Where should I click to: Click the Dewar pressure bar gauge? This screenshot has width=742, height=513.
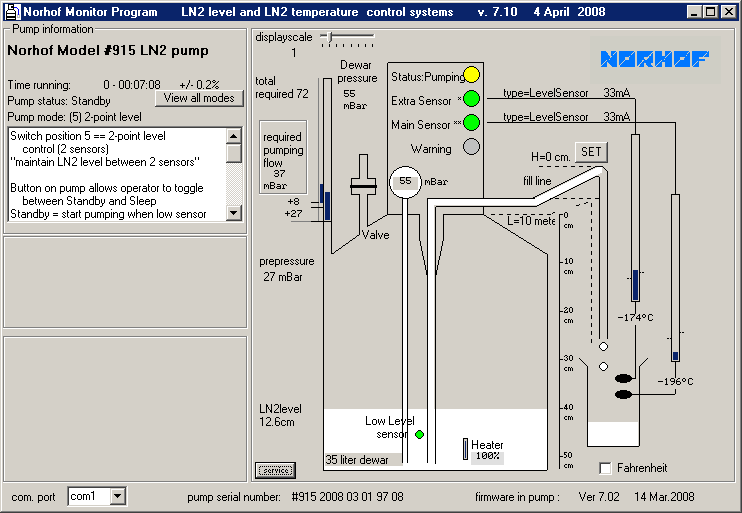click(327, 150)
